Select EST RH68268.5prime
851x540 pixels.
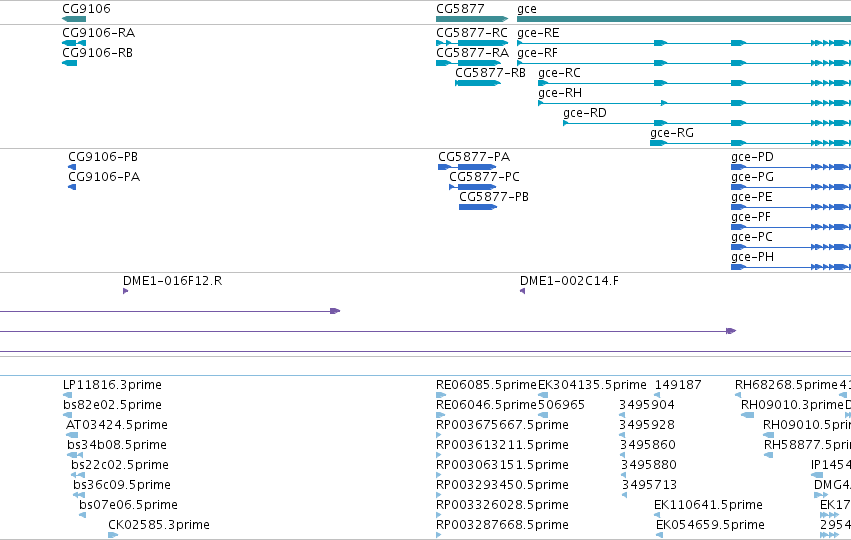coord(786,385)
